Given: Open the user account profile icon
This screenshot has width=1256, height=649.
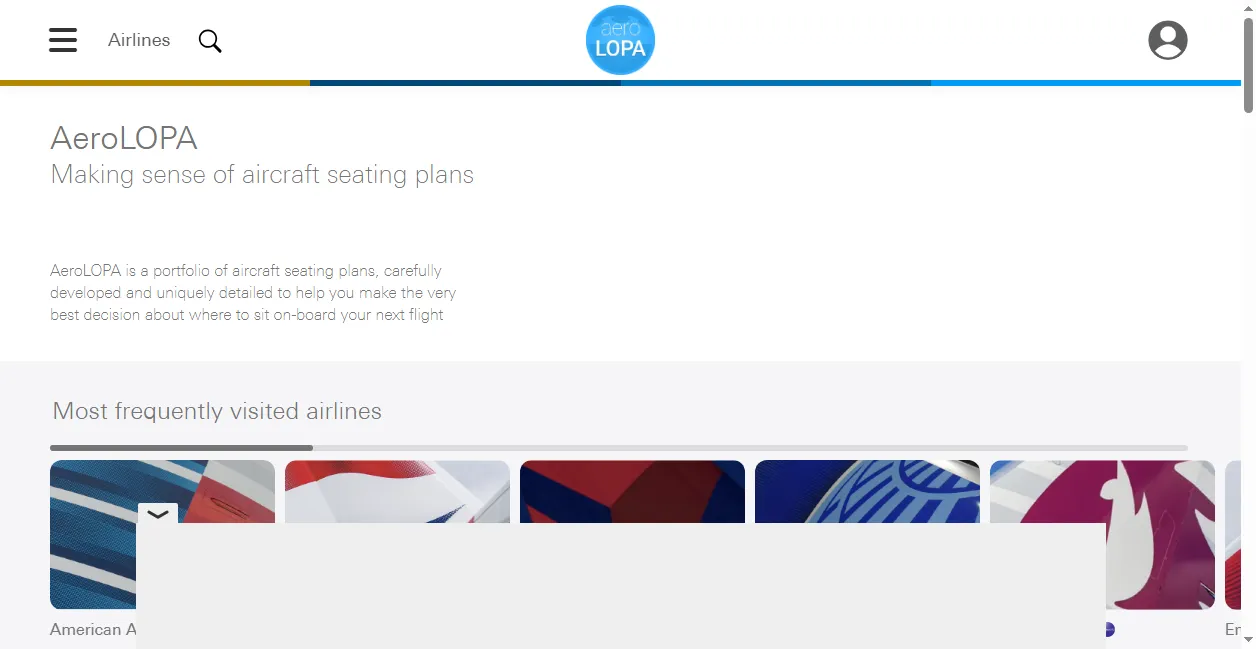Looking at the screenshot, I should (1167, 41).
